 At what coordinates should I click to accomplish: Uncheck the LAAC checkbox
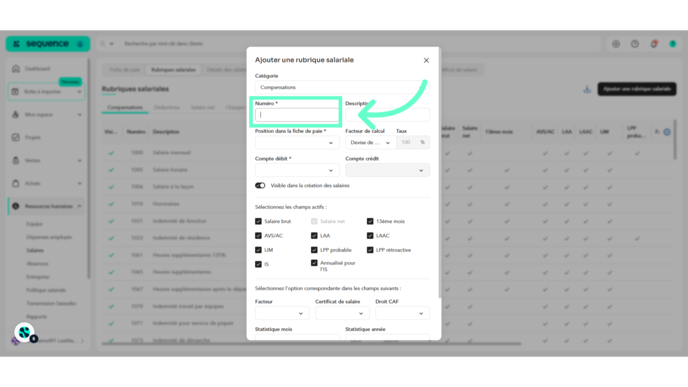370,236
